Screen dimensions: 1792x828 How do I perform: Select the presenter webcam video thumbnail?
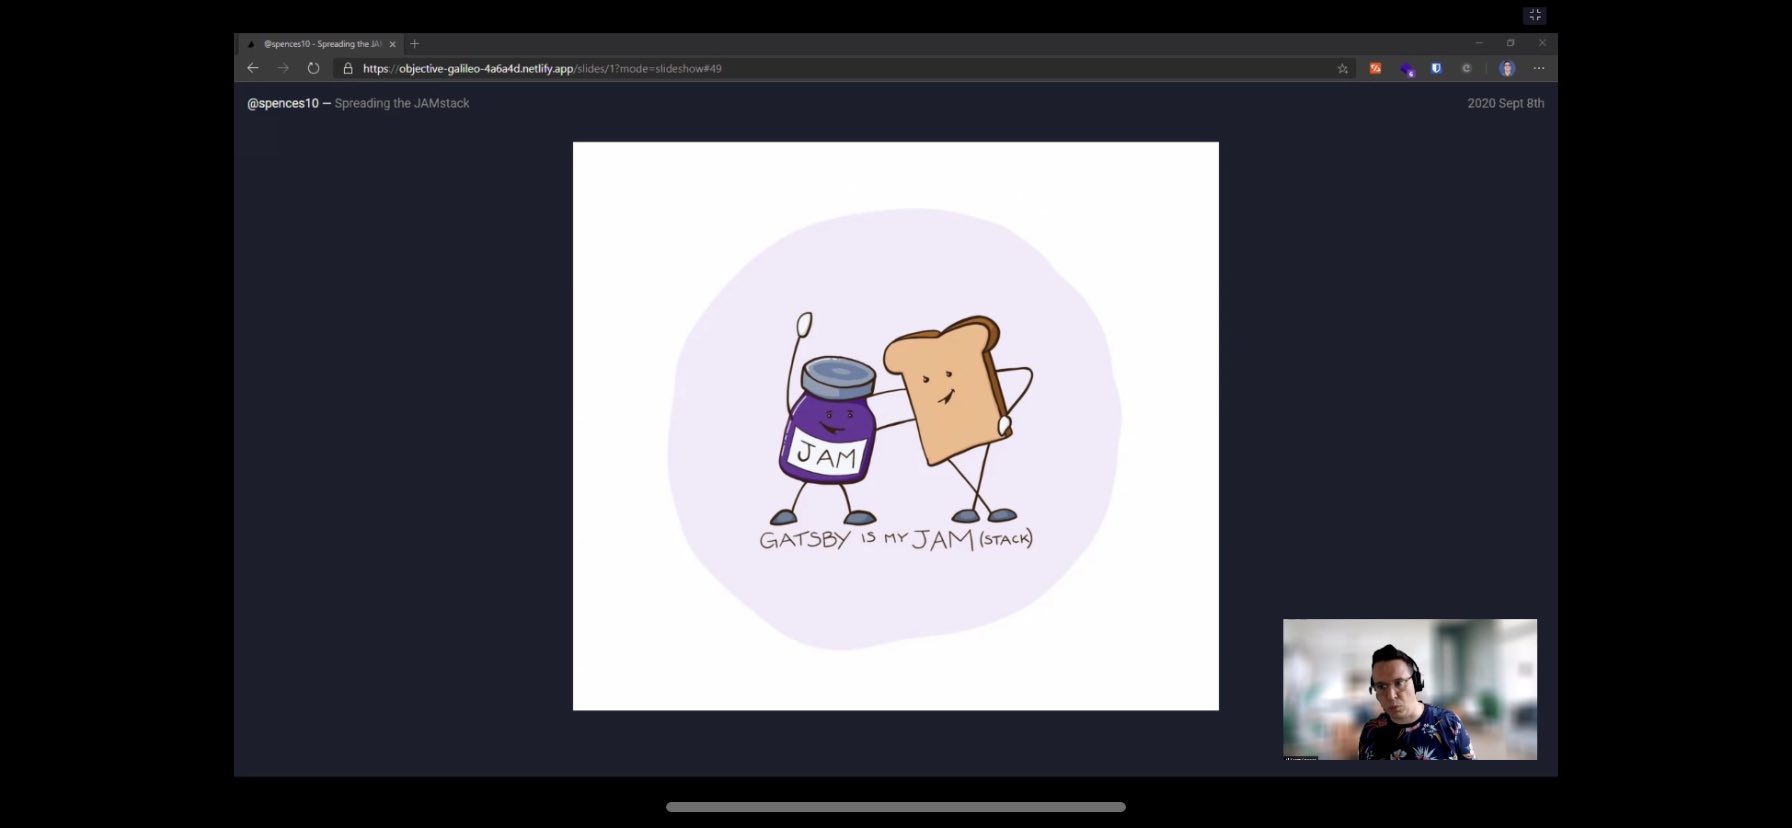coord(1410,689)
